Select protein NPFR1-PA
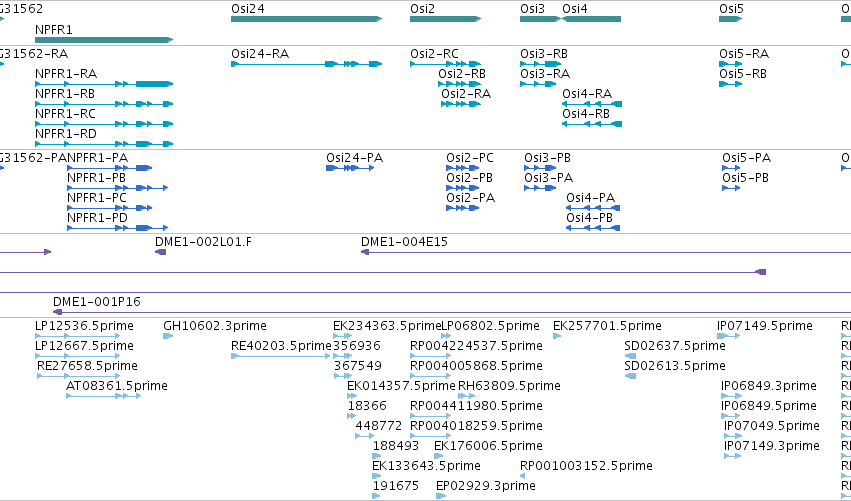Screen dimensions: 851x501 110,168
